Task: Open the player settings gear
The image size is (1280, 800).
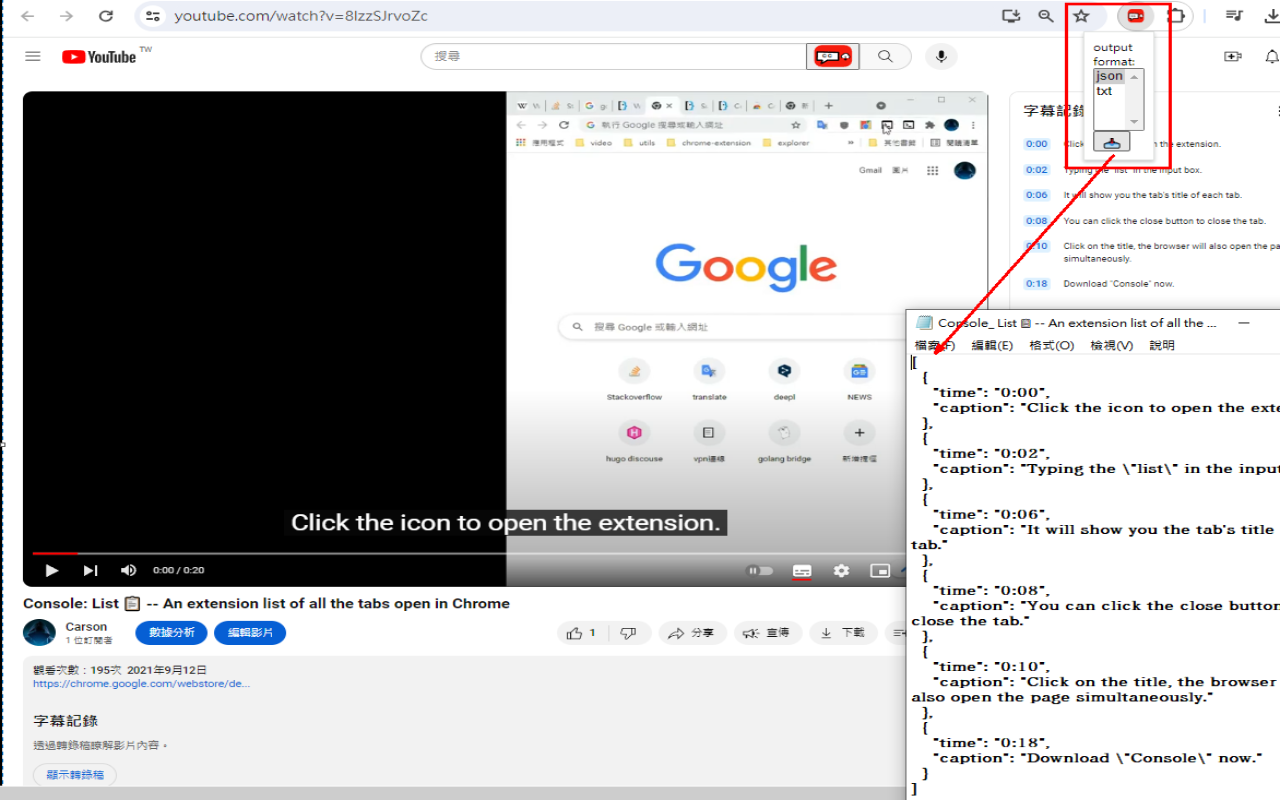Action: 841,570
